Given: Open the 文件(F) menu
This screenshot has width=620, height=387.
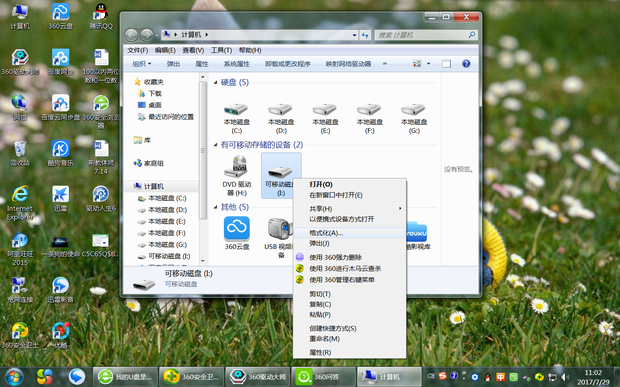Looking at the screenshot, I should click(137, 50).
